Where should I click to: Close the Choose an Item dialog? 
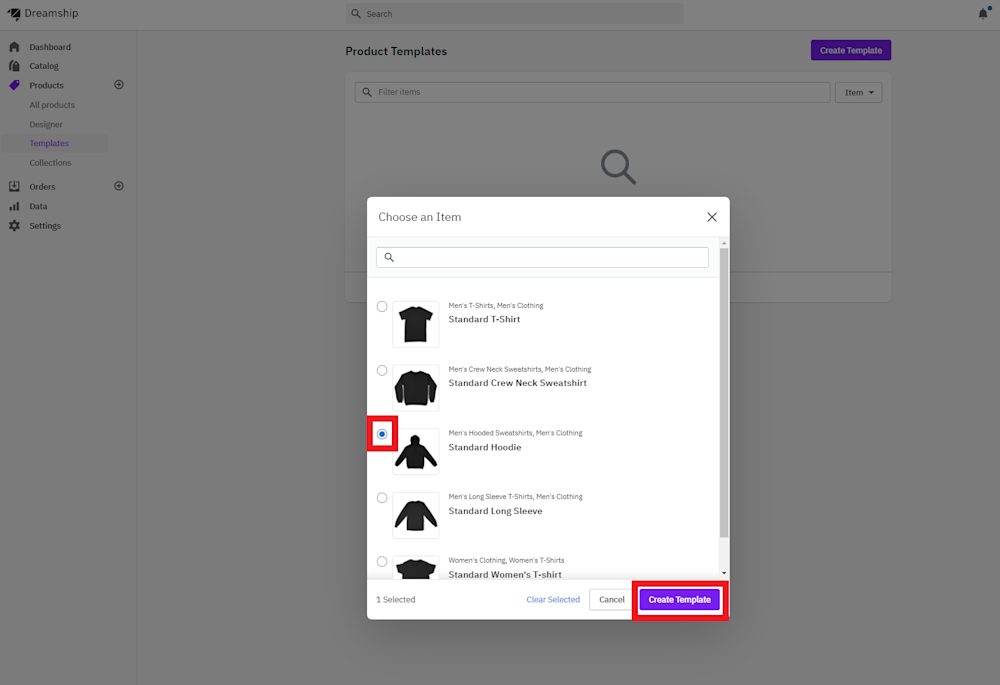(712, 217)
